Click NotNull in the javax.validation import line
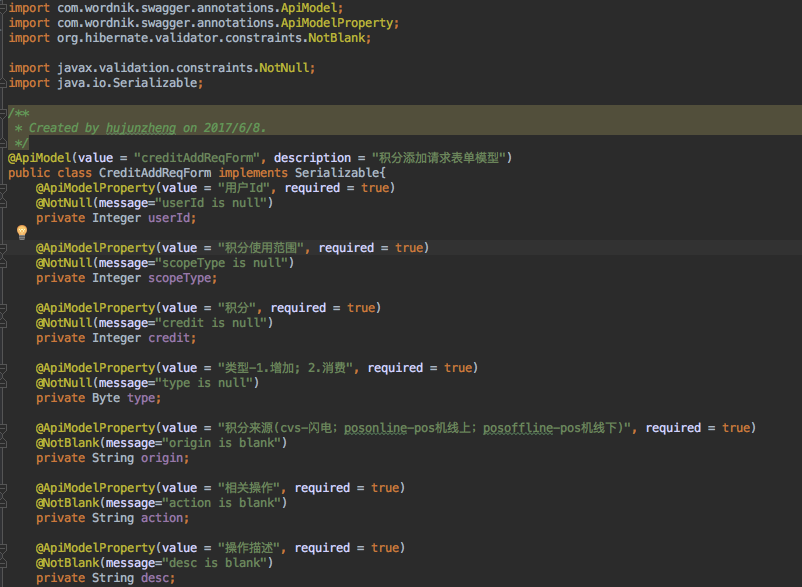This screenshot has height=587, width=802. pyautogui.click(x=284, y=68)
